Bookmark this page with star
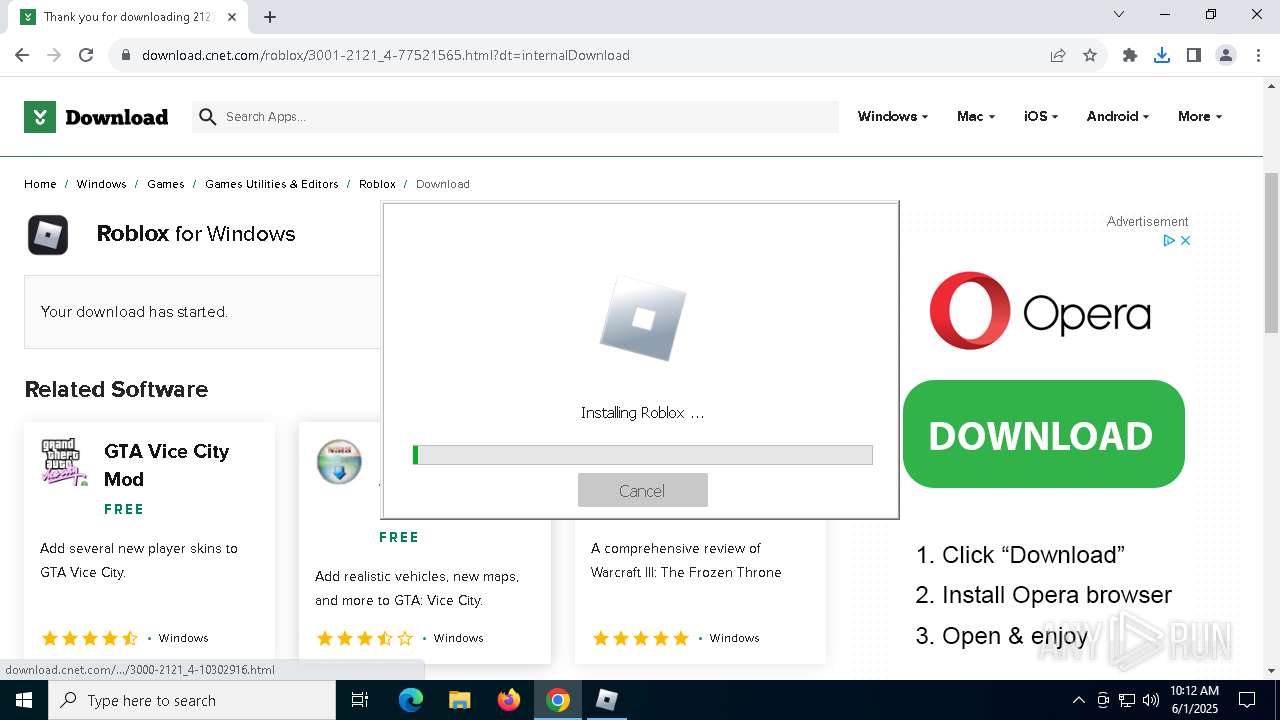The width and height of the screenshot is (1280, 720). 1090,55
